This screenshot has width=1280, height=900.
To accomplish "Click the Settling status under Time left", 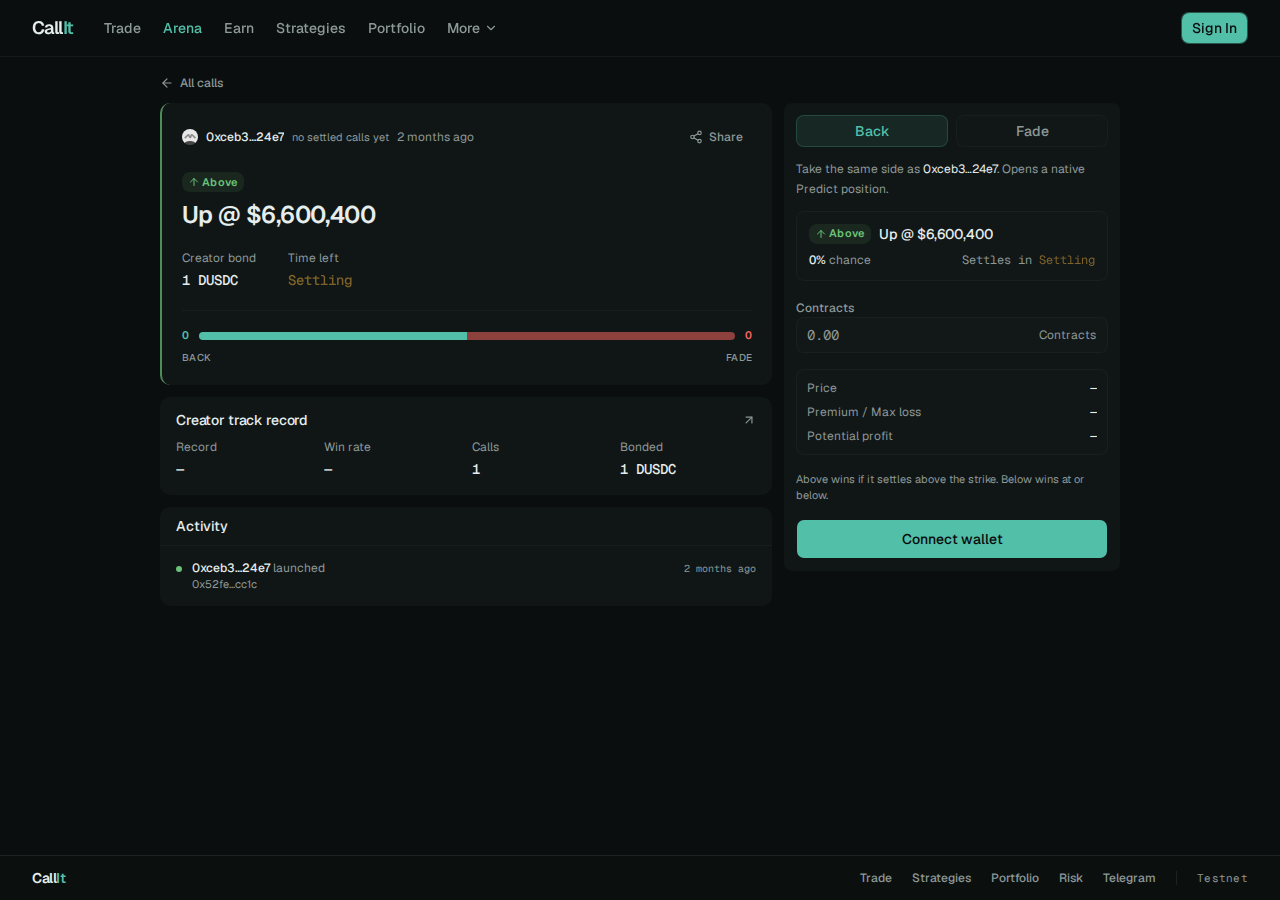I will [x=320, y=280].
